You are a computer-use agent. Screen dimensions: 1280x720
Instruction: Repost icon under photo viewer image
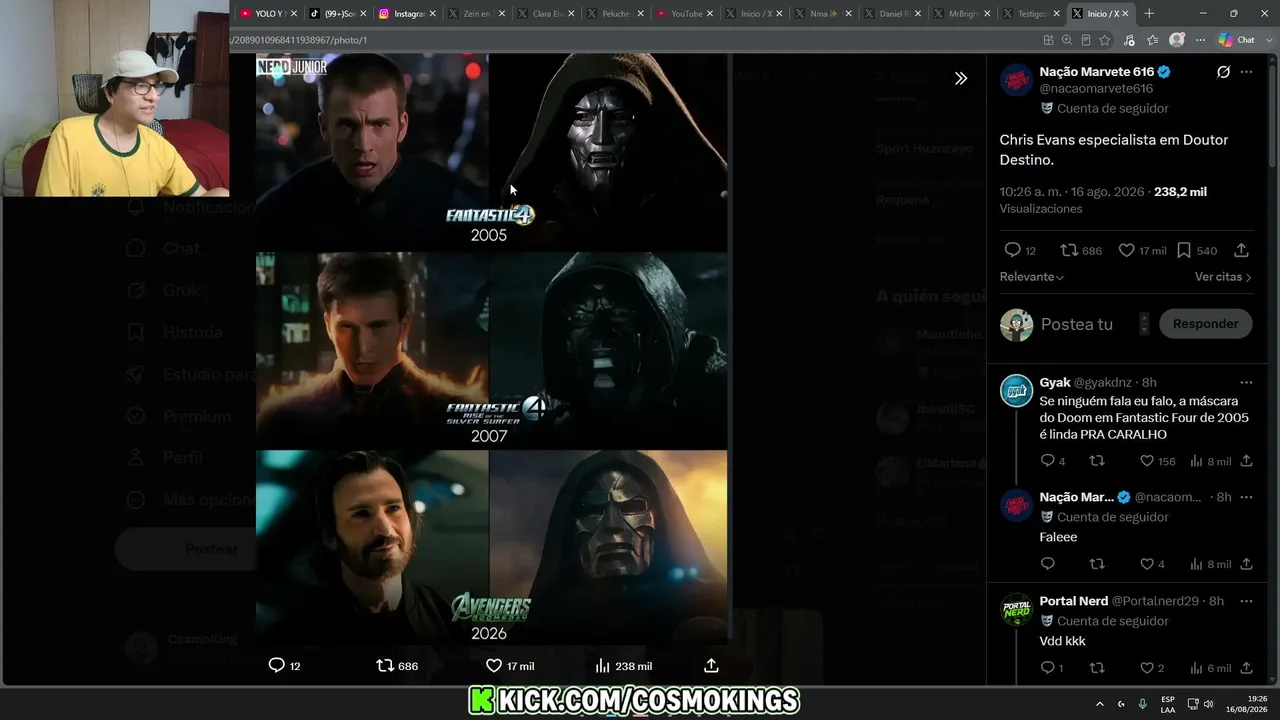tap(384, 665)
